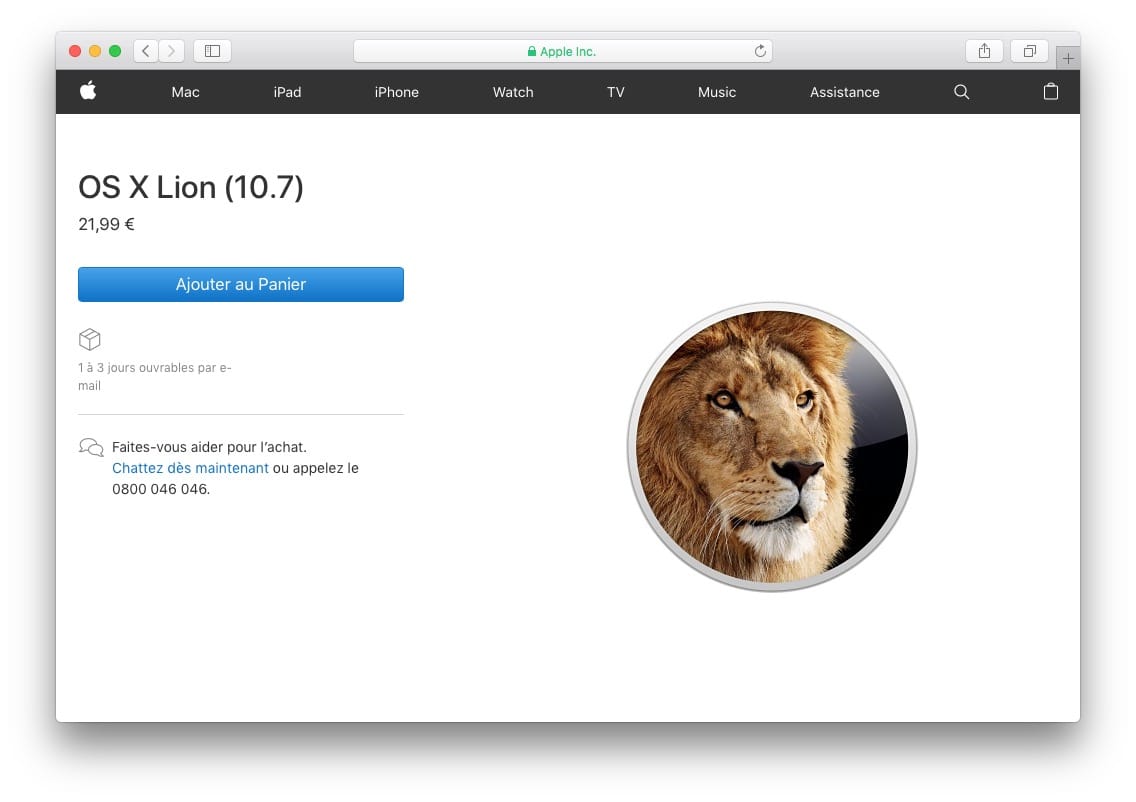Click the green lock icon in address bar

(532, 51)
